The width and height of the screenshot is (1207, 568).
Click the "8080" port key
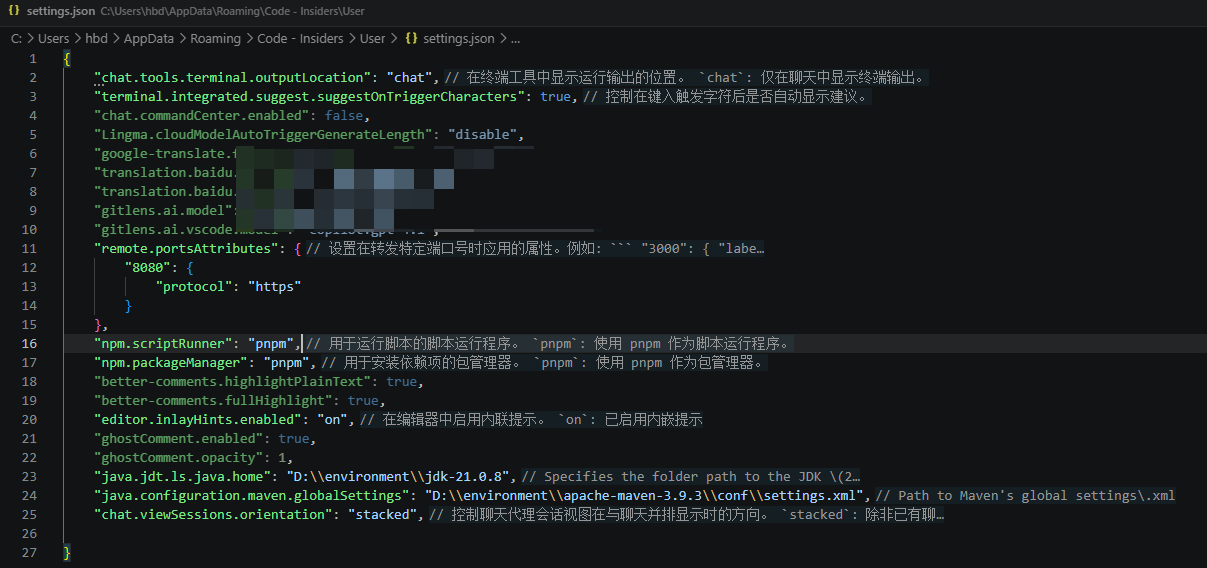(148, 267)
